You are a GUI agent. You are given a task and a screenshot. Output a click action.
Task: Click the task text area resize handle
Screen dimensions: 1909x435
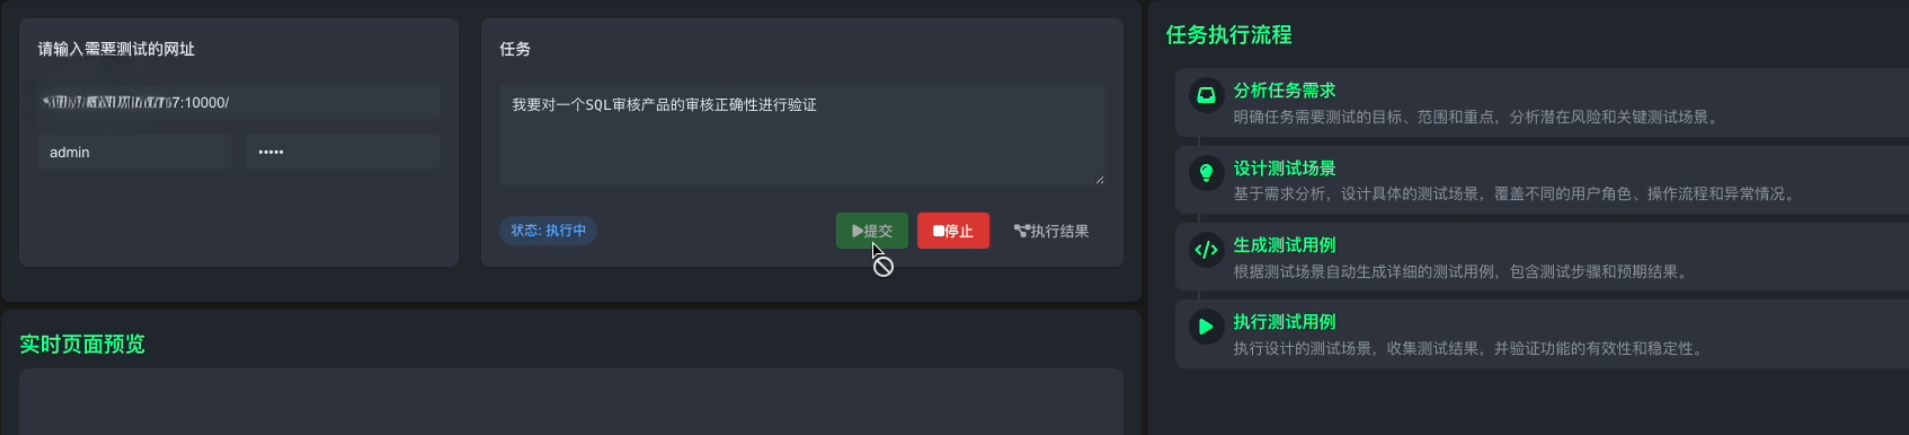click(1099, 179)
